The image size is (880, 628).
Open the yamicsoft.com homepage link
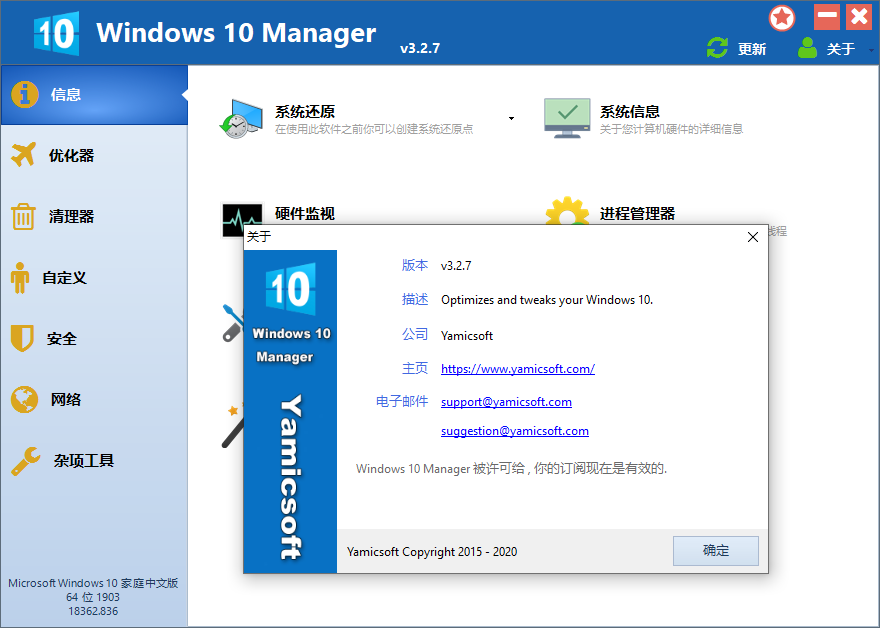point(517,368)
